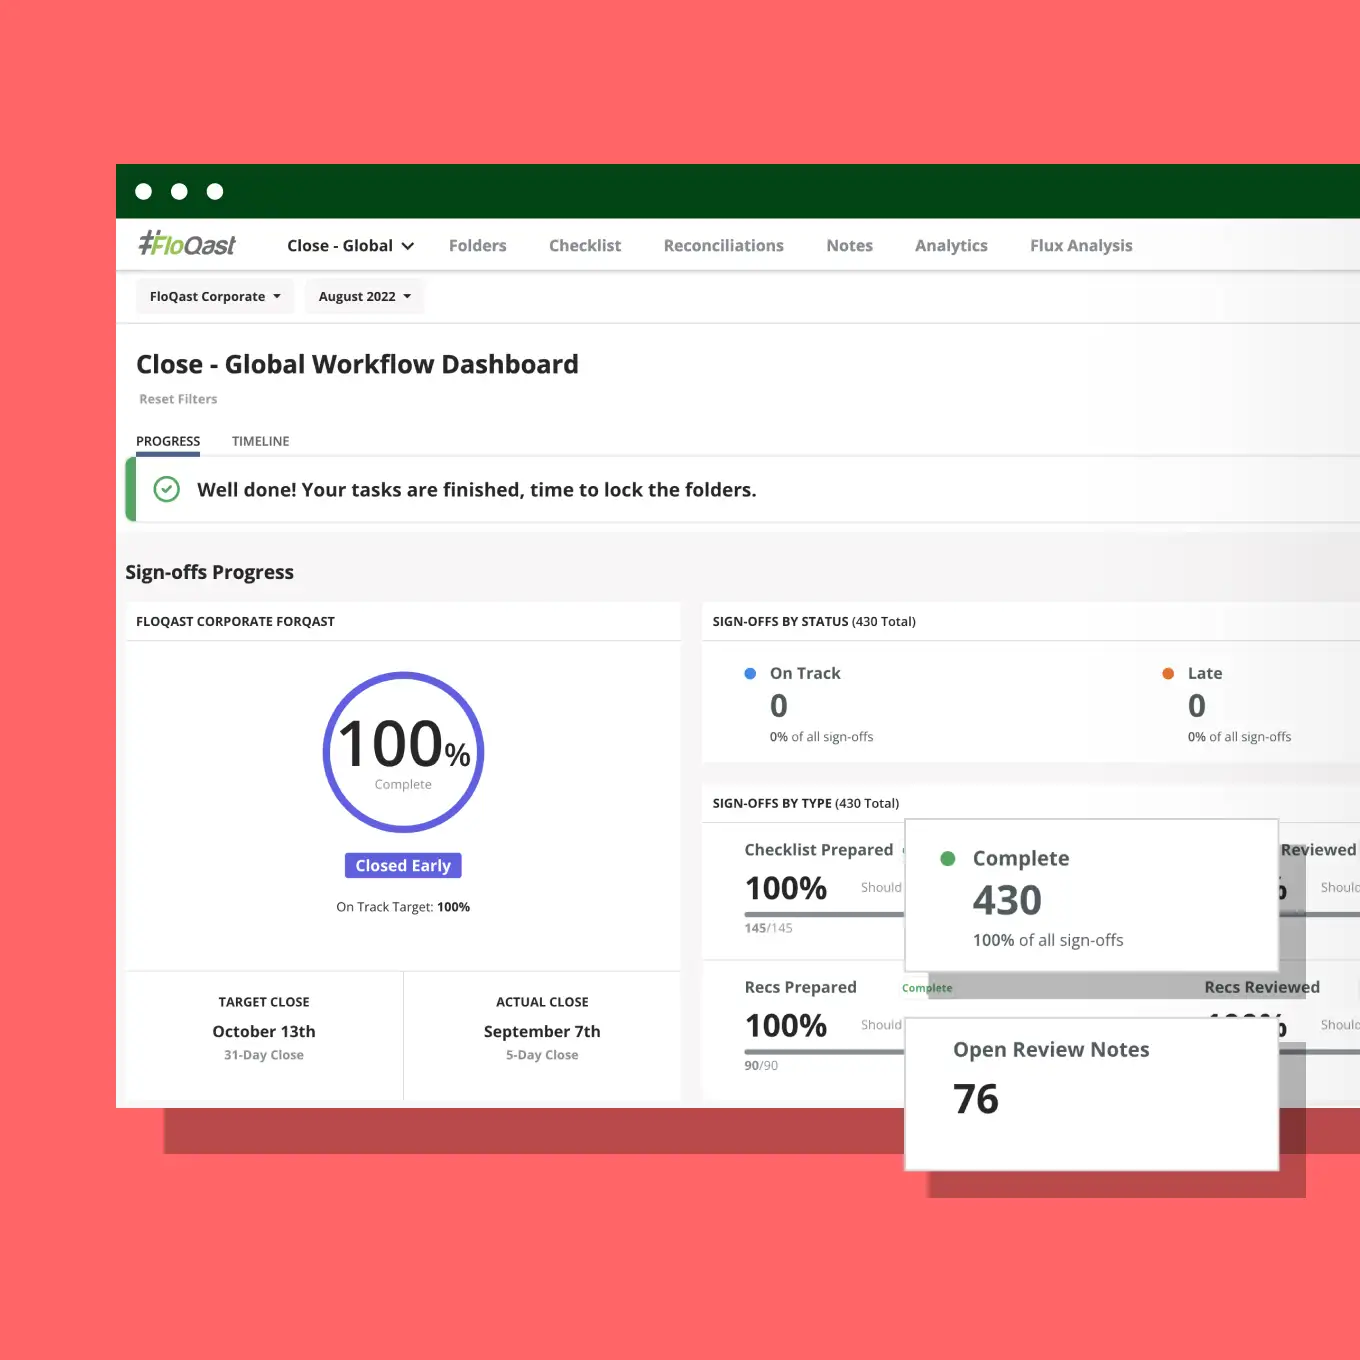Screen dimensions: 1360x1360
Task: Open Flux Analysis
Action: 1081,246
